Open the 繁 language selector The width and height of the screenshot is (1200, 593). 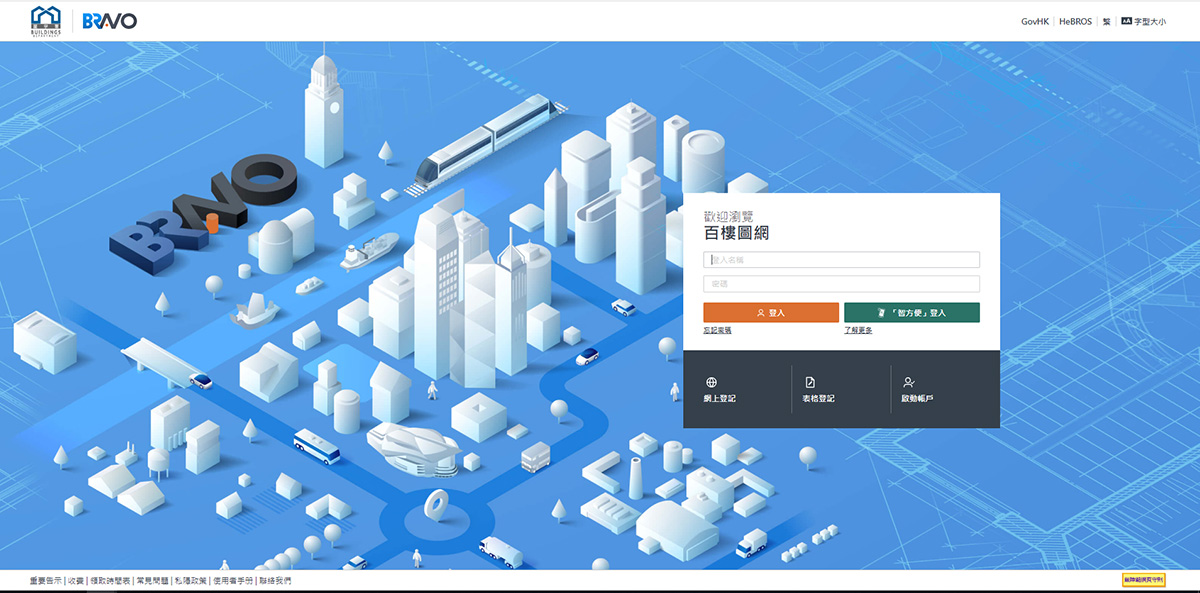1107,21
